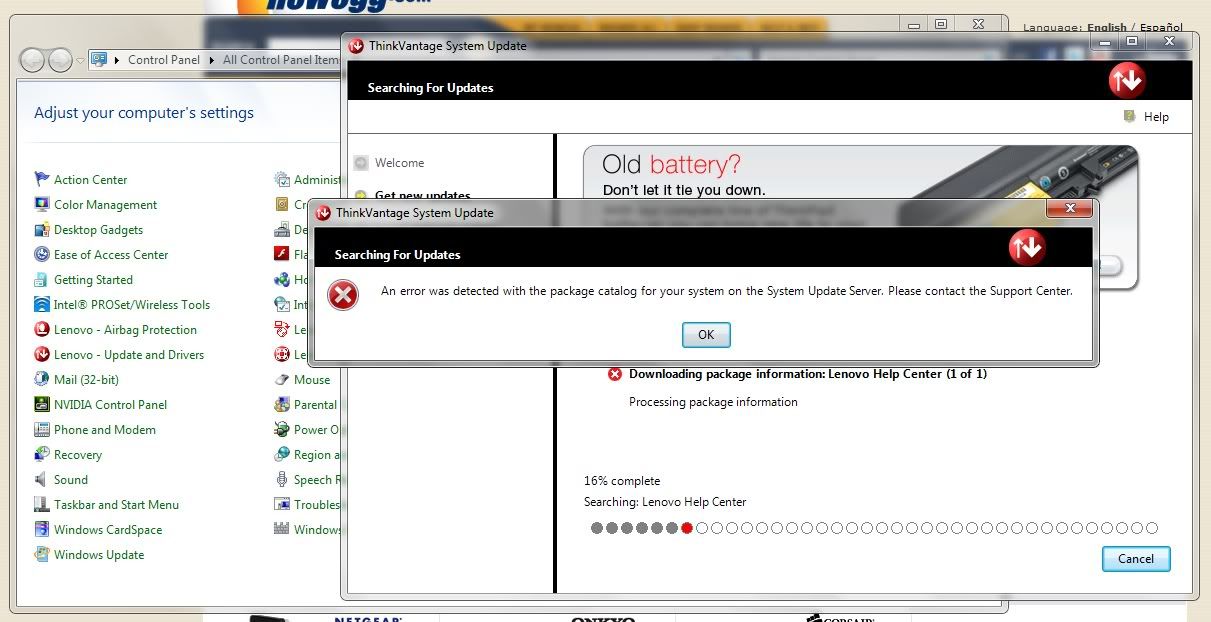
Task: Launch the Desktop Gadgets icon
Action: point(41,230)
